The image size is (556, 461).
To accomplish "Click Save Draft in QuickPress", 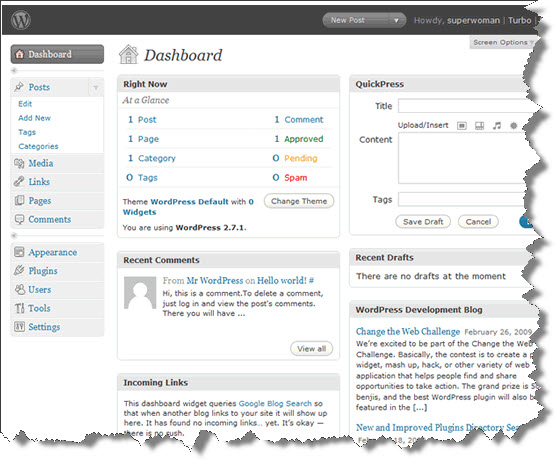I will (423, 222).
